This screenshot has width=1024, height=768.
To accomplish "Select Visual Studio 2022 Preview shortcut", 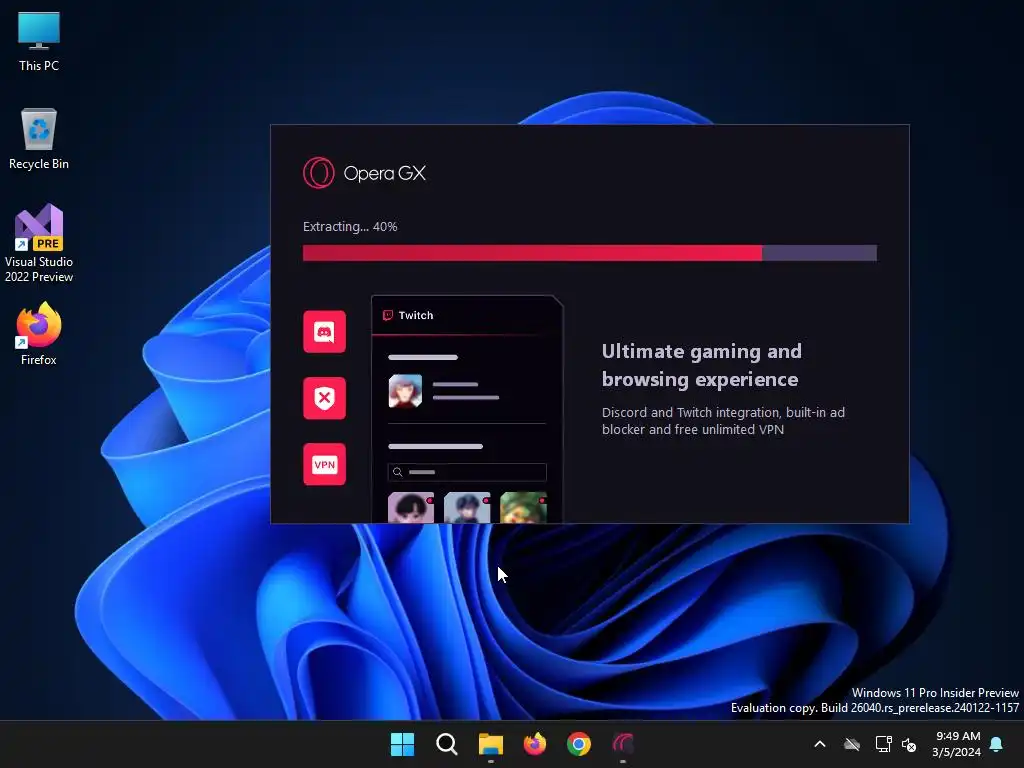I will (x=39, y=243).
